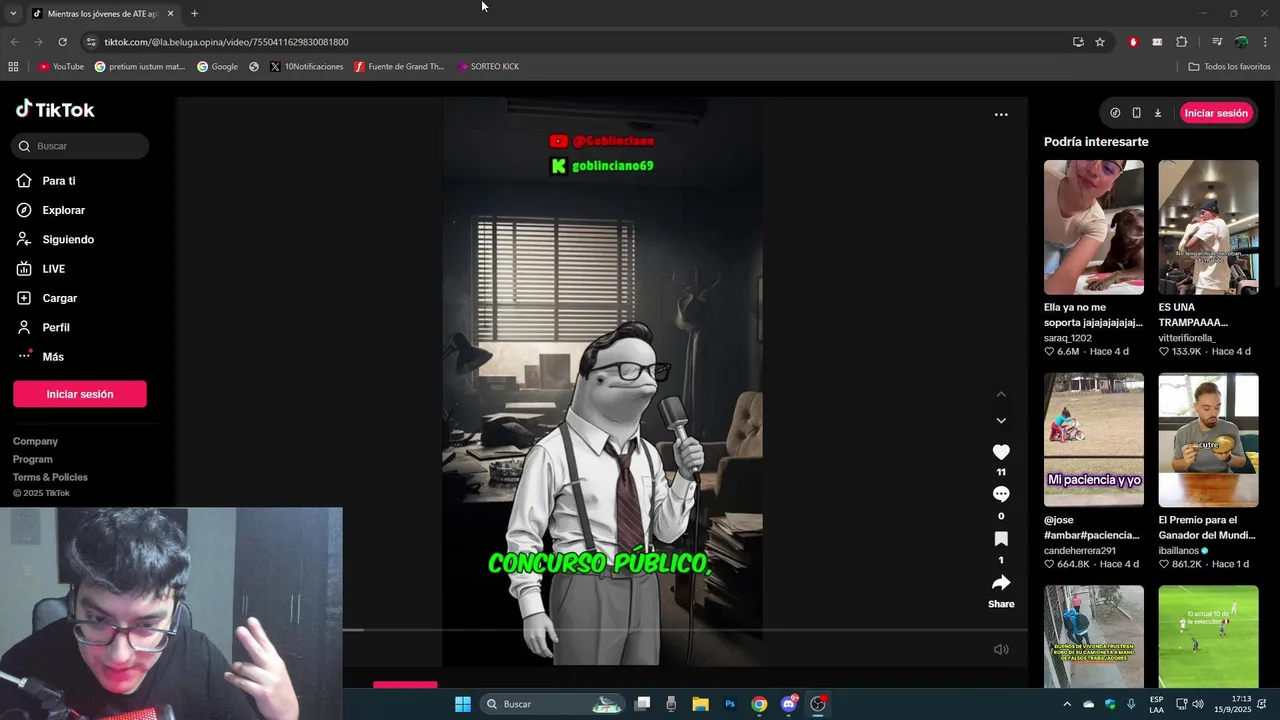The image size is (1280, 720).
Task: Click the install app icon in address bar
Action: coord(1078,42)
